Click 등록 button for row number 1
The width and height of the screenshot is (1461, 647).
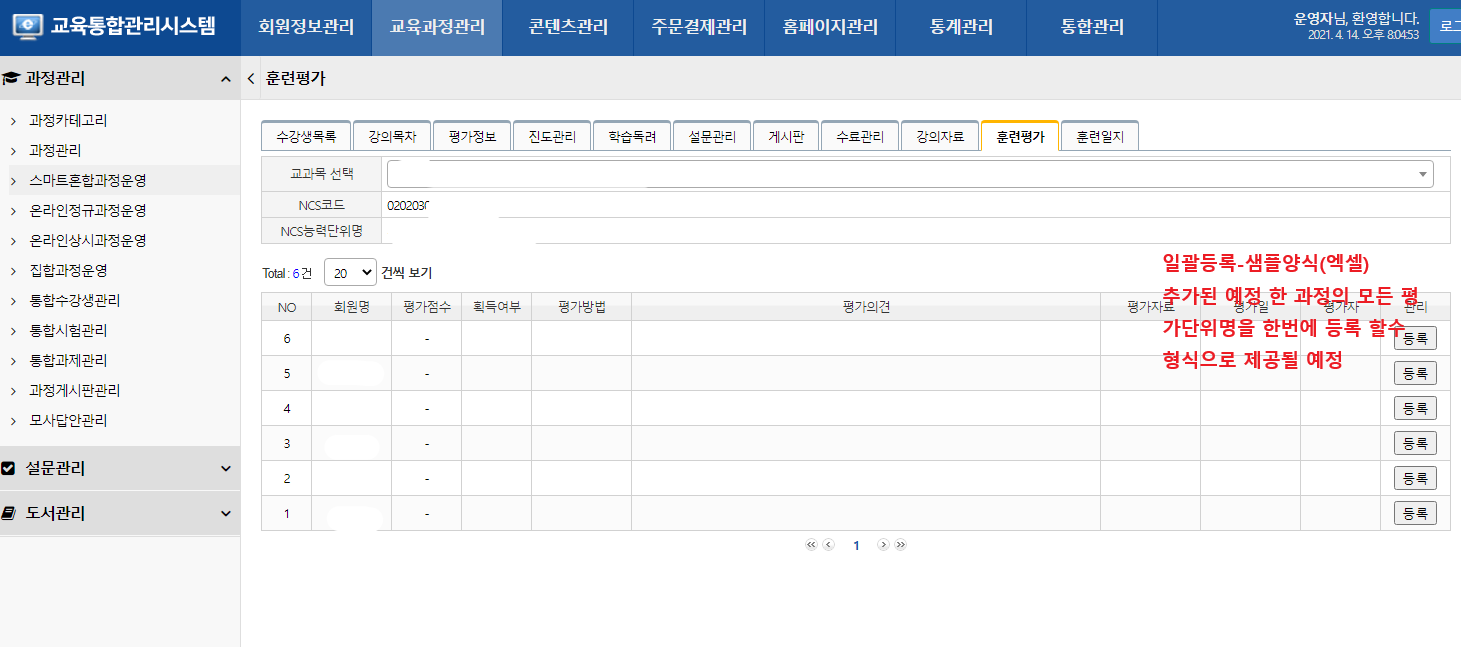pyautogui.click(x=1415, y=513)
